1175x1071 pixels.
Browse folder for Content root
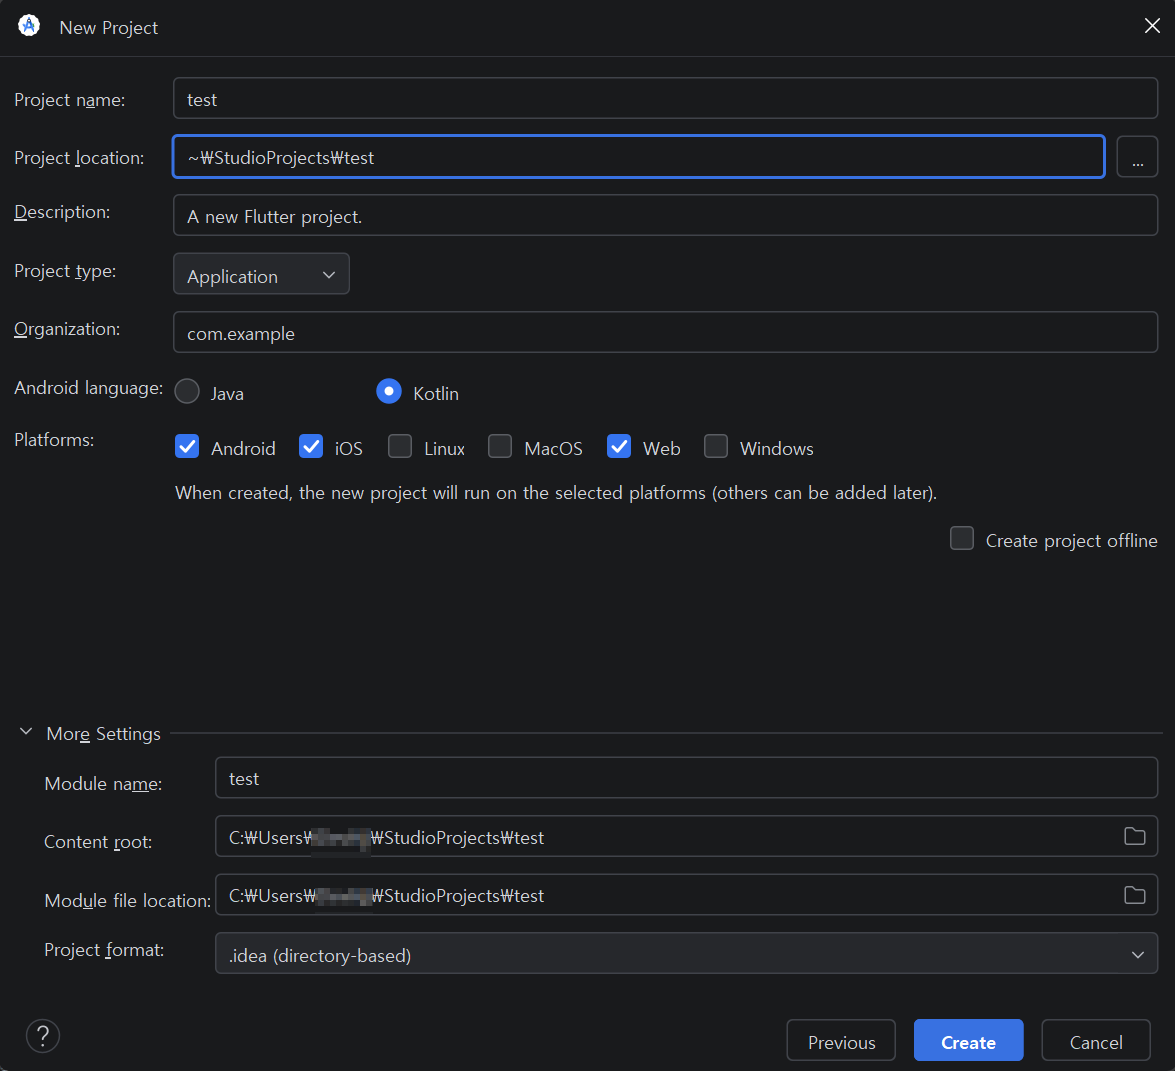click(1135, 836)
